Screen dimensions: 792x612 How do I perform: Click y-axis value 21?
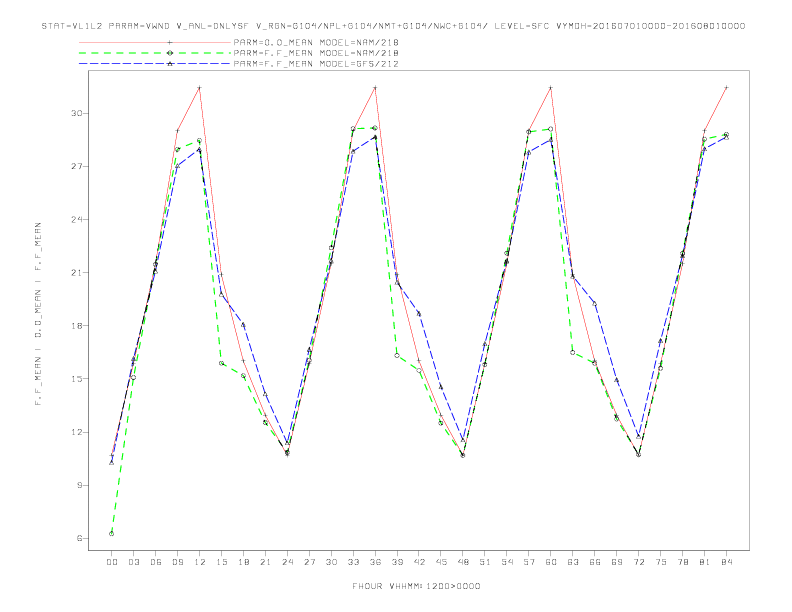point(76,273)
